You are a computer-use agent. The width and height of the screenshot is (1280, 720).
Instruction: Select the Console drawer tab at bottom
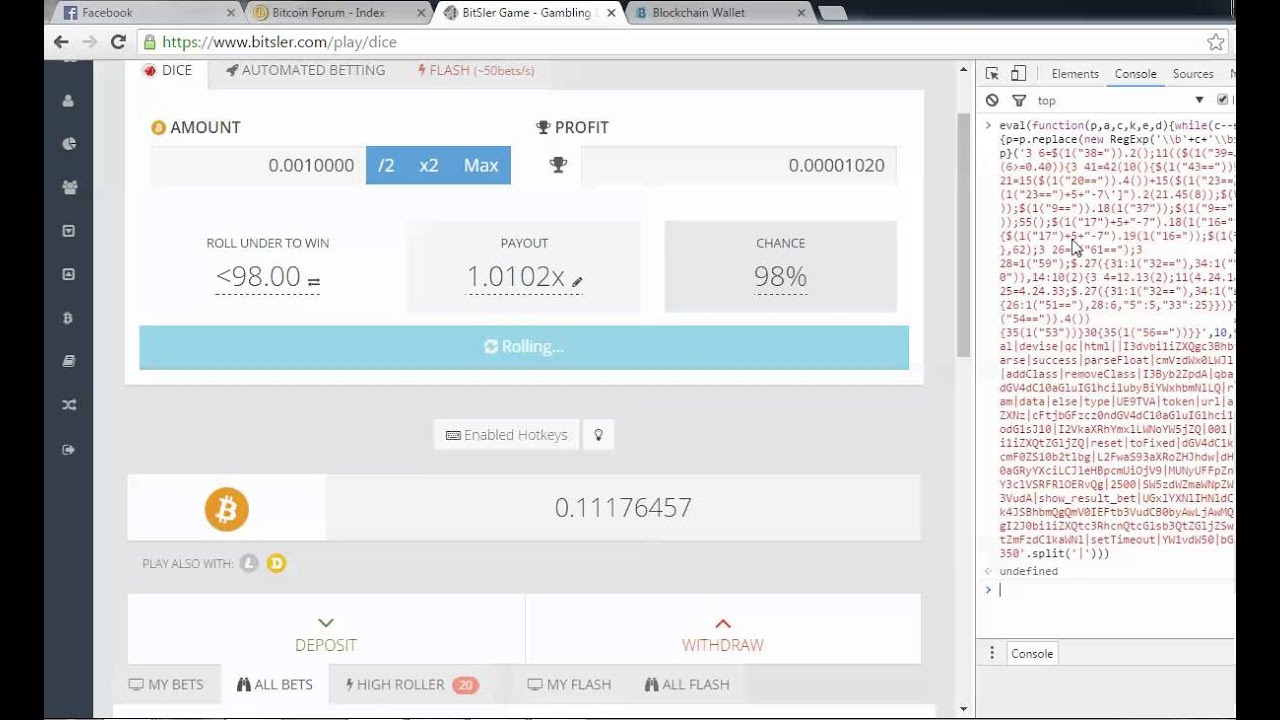tap(1032, 654)
